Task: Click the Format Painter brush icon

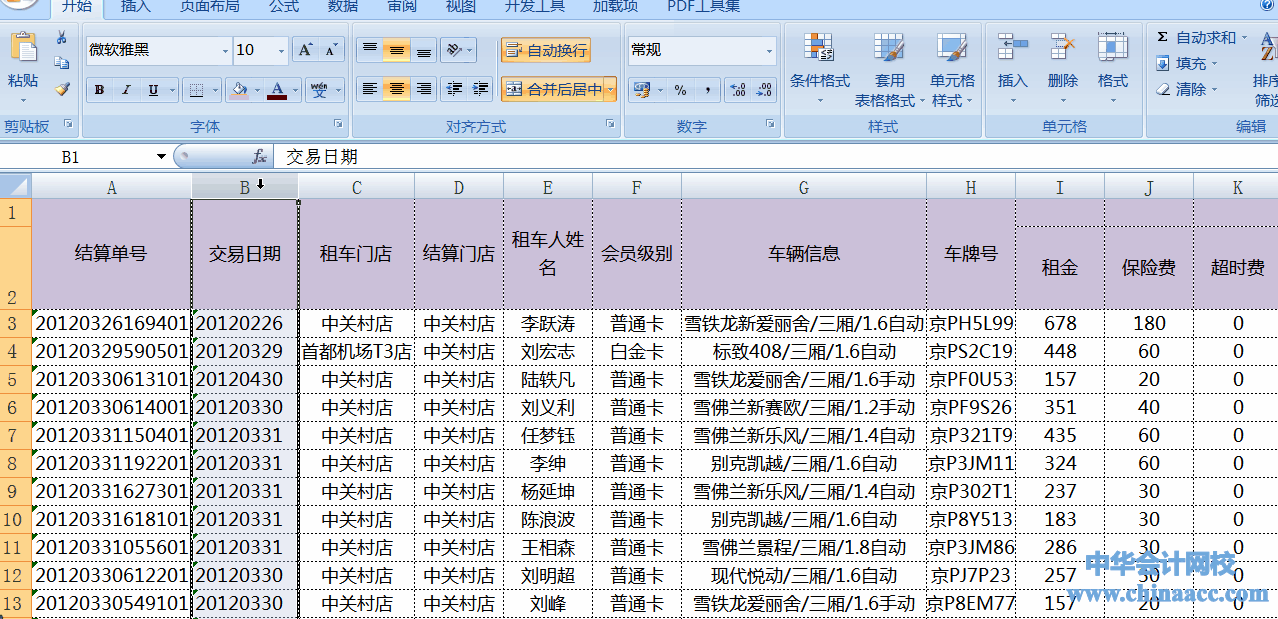Action: pos(62,89)
